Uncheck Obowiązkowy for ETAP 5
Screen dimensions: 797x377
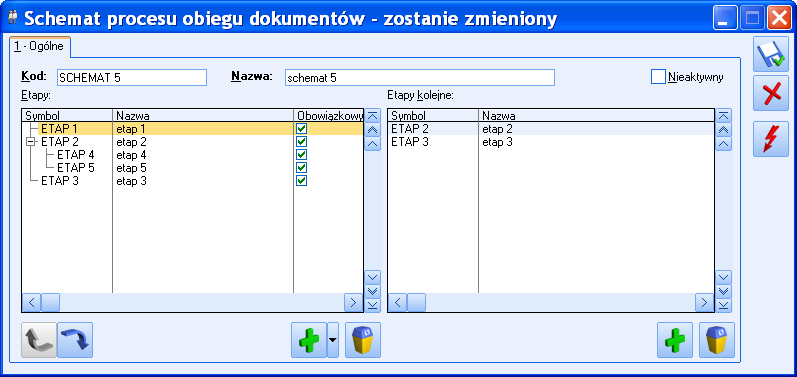[301, 168]
